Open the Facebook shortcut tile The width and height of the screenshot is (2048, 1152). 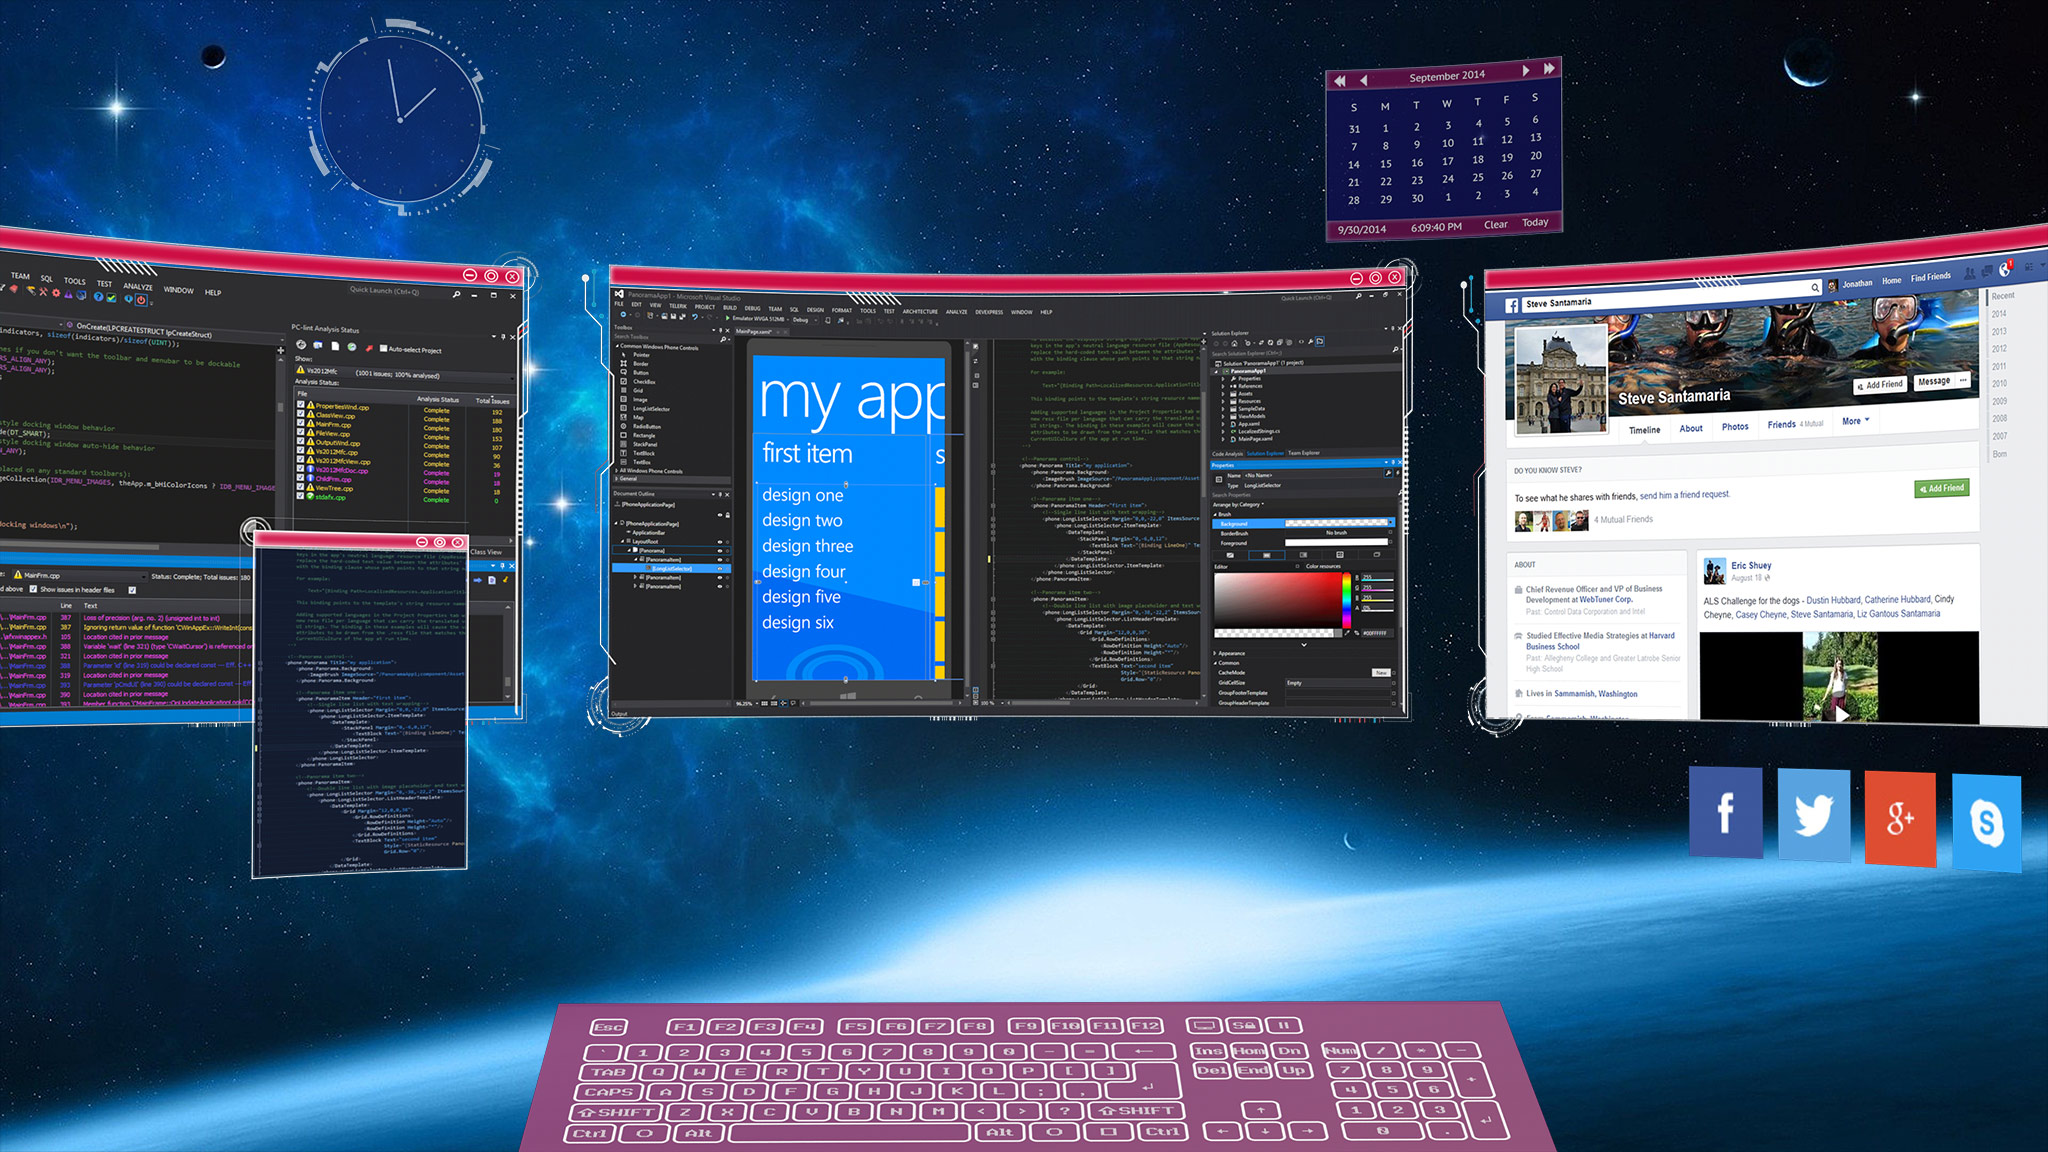tap(1726, 812)
